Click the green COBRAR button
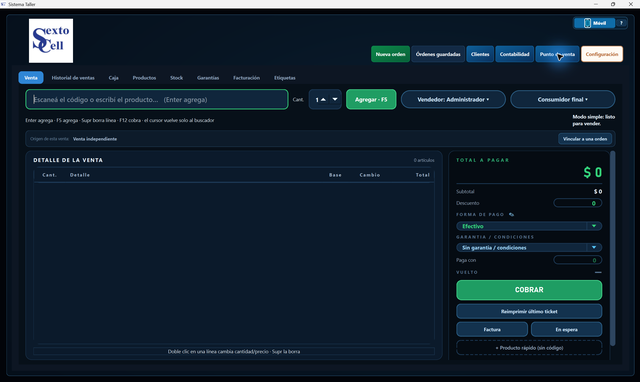640x382 pixels. click(529, 290)
